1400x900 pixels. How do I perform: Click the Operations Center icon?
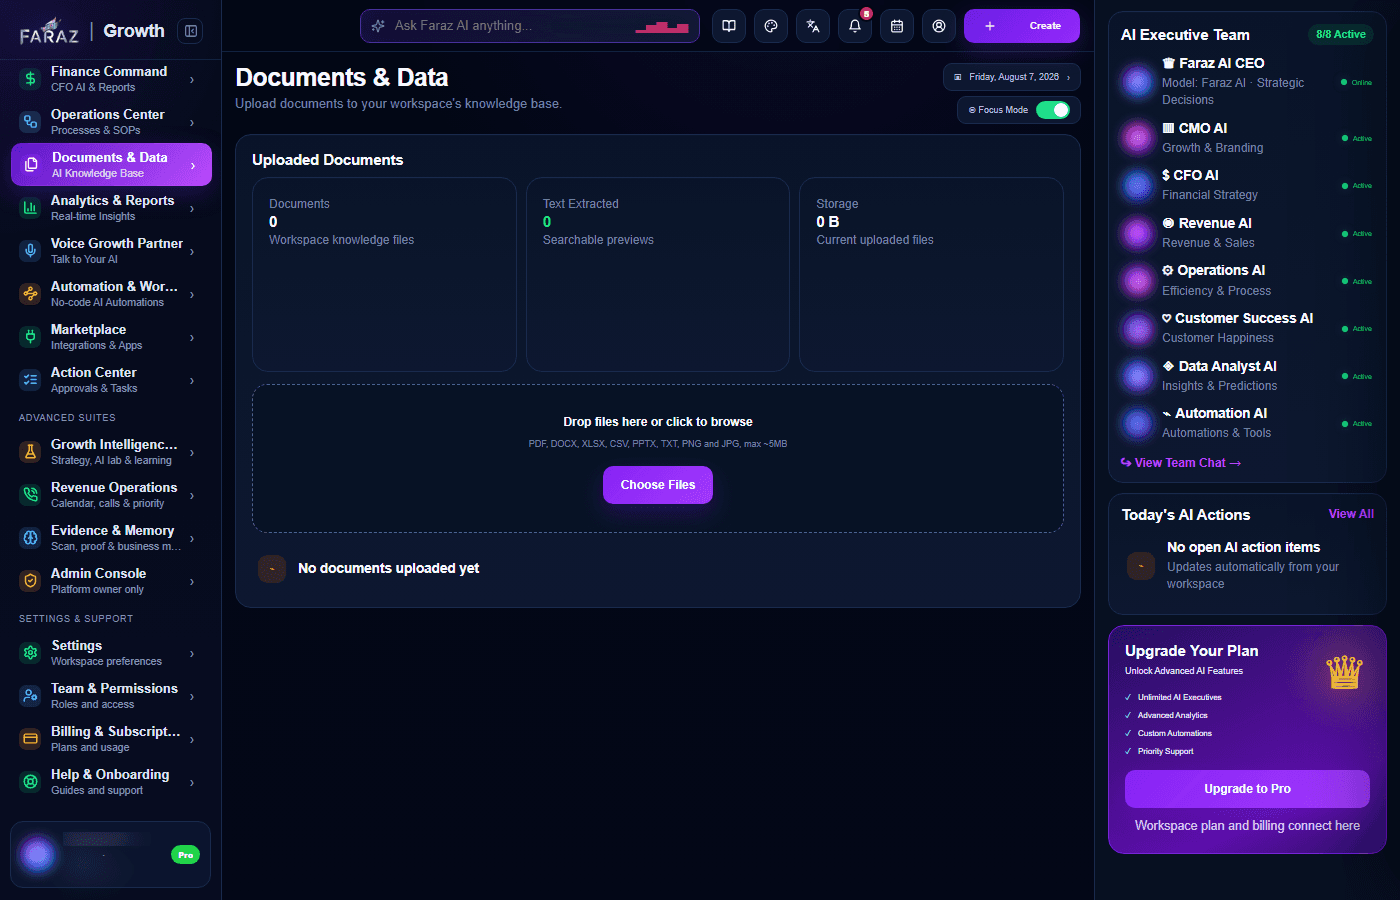pyautogui.click(x=30, y=122)
